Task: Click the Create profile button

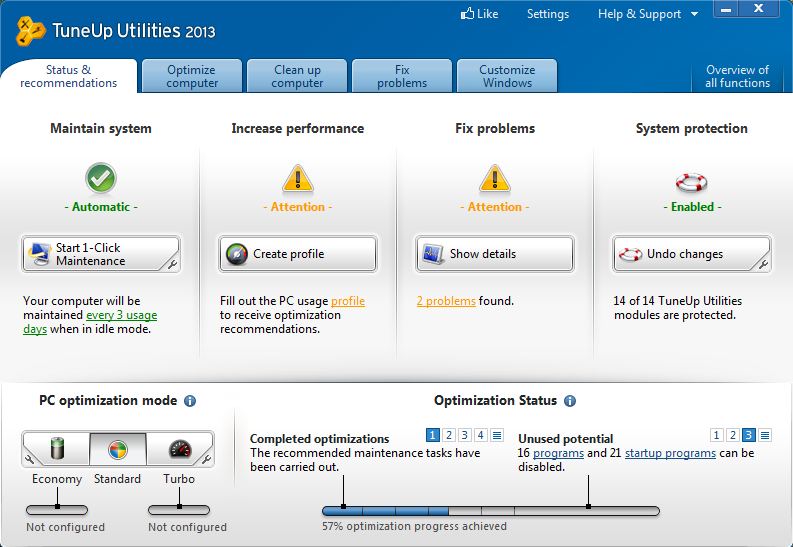Action: coord(298,254)
